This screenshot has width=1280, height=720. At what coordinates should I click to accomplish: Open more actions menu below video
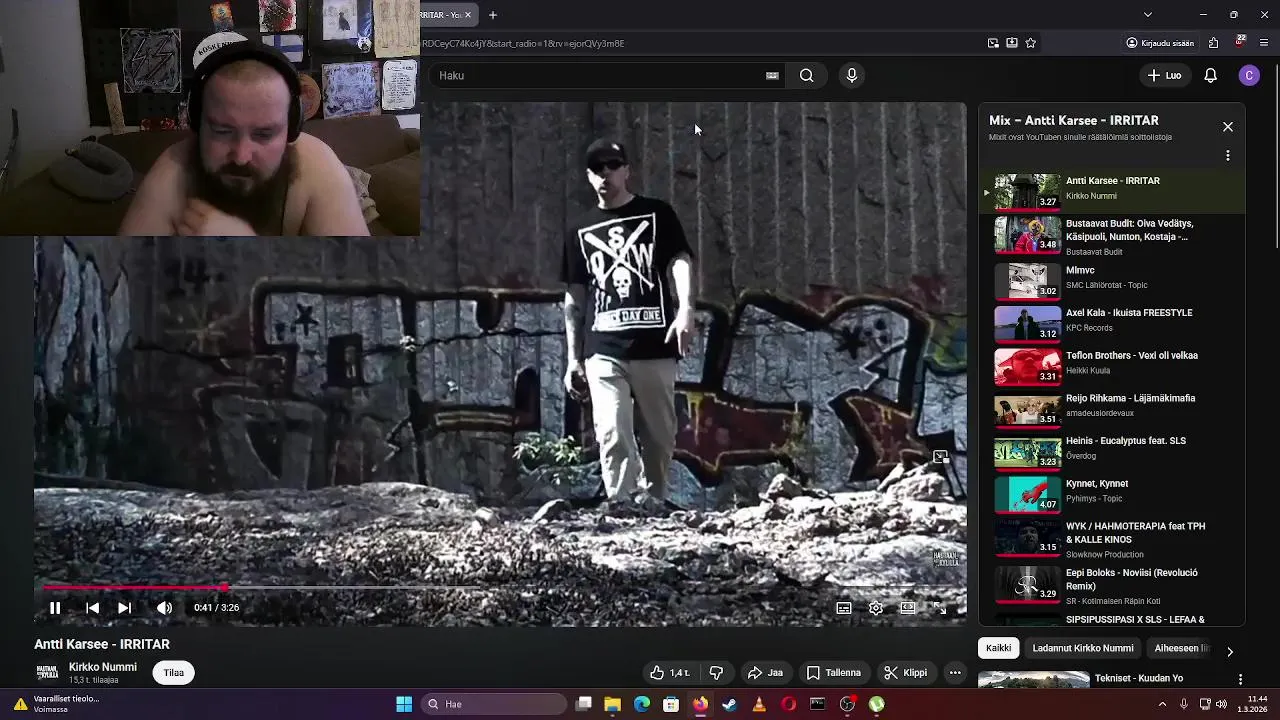tap(955, 673)
